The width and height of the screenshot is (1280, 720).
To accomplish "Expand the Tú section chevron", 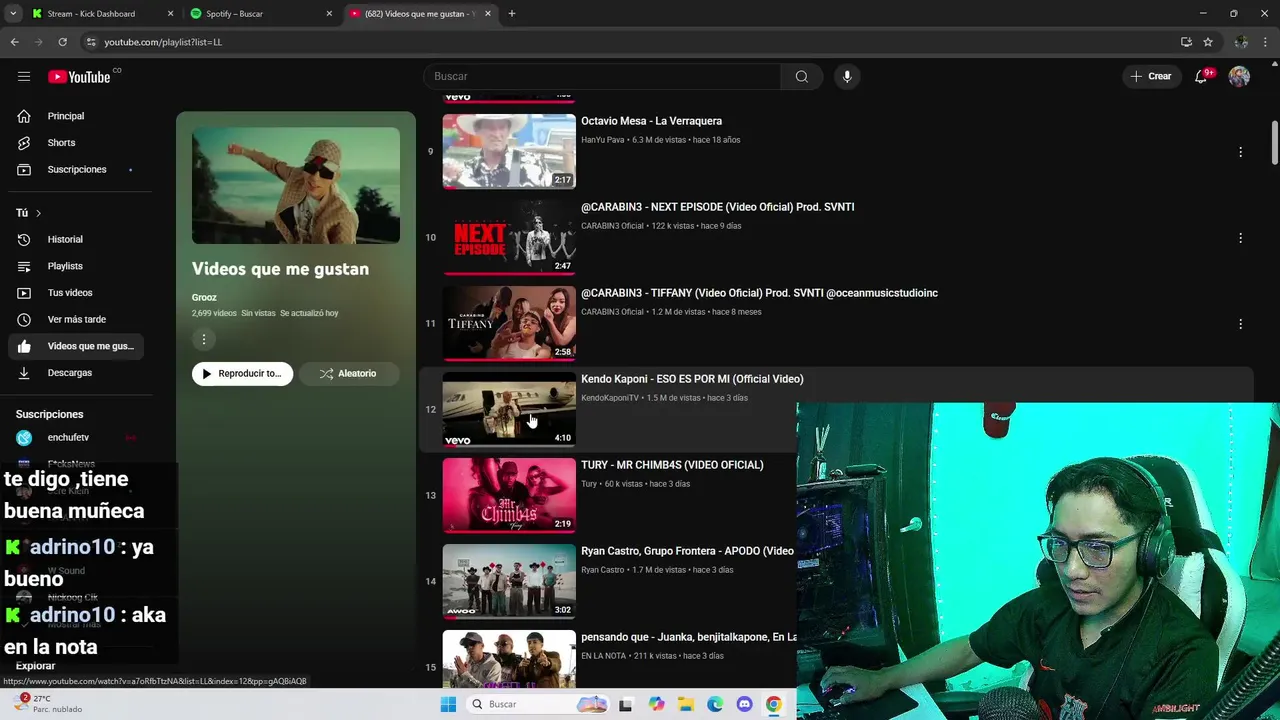I will pyautogui.click(x=38, y=213).
